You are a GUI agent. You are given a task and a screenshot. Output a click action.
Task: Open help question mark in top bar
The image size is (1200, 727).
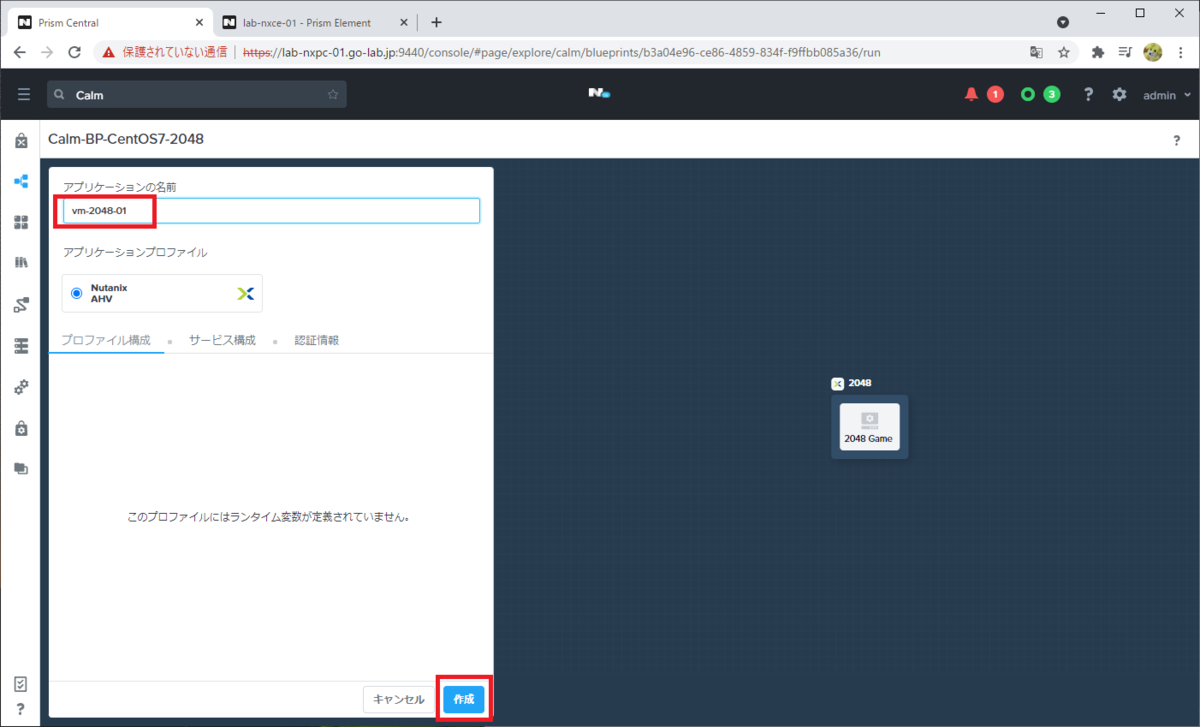click(x=1089, y=94)
